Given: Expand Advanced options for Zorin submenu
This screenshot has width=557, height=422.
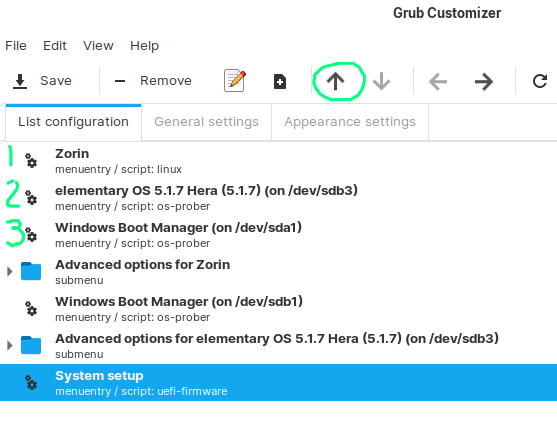Looking at the screenshot, I should click(x=10, y=271).
